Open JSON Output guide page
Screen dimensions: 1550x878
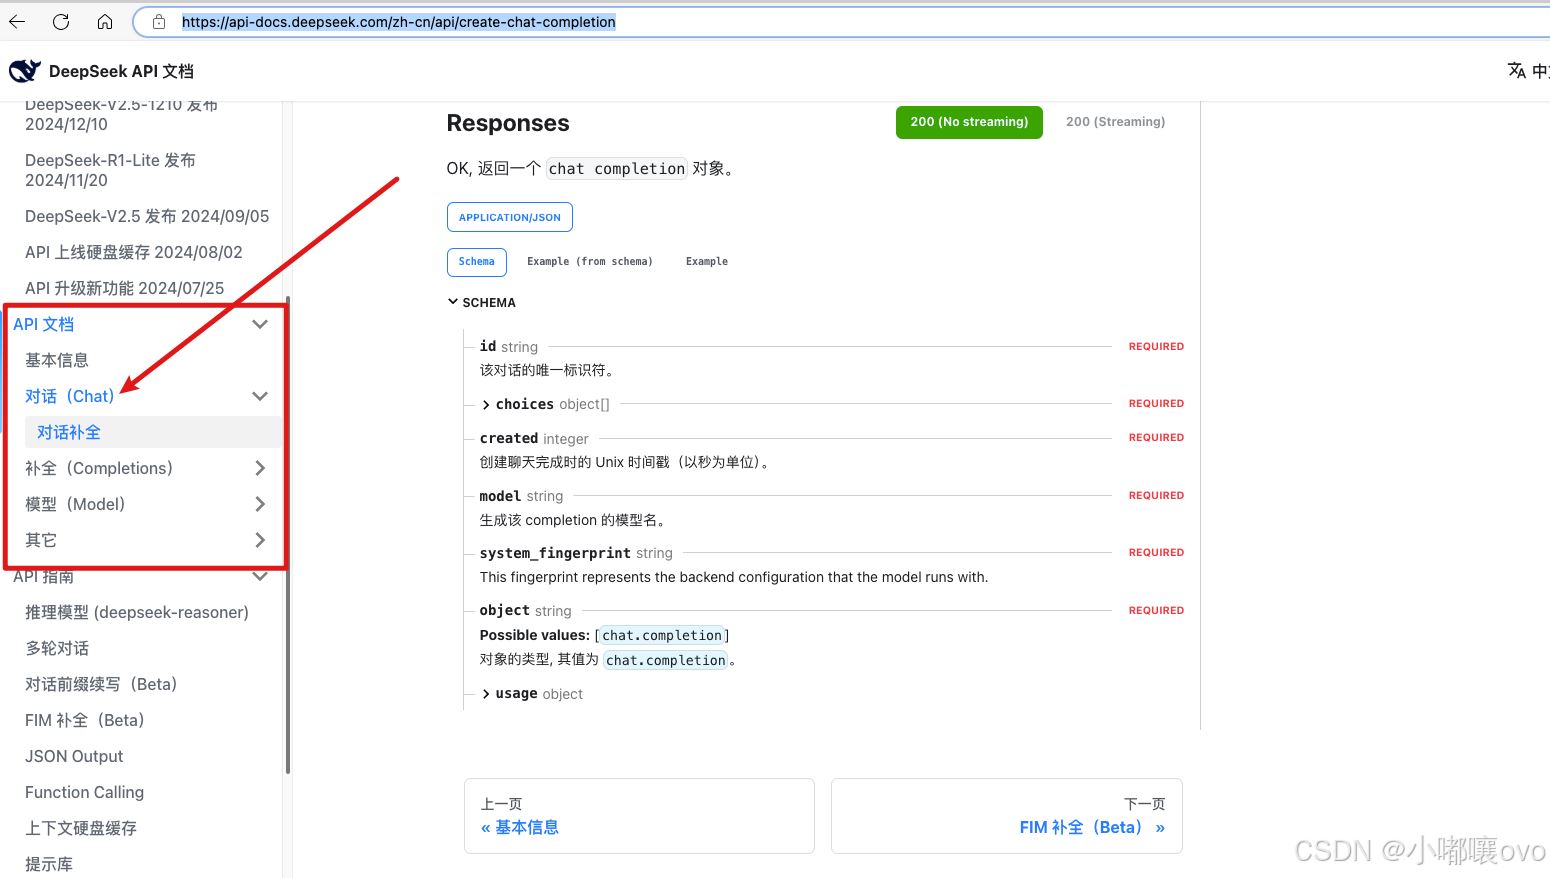(x=74, y=756)
